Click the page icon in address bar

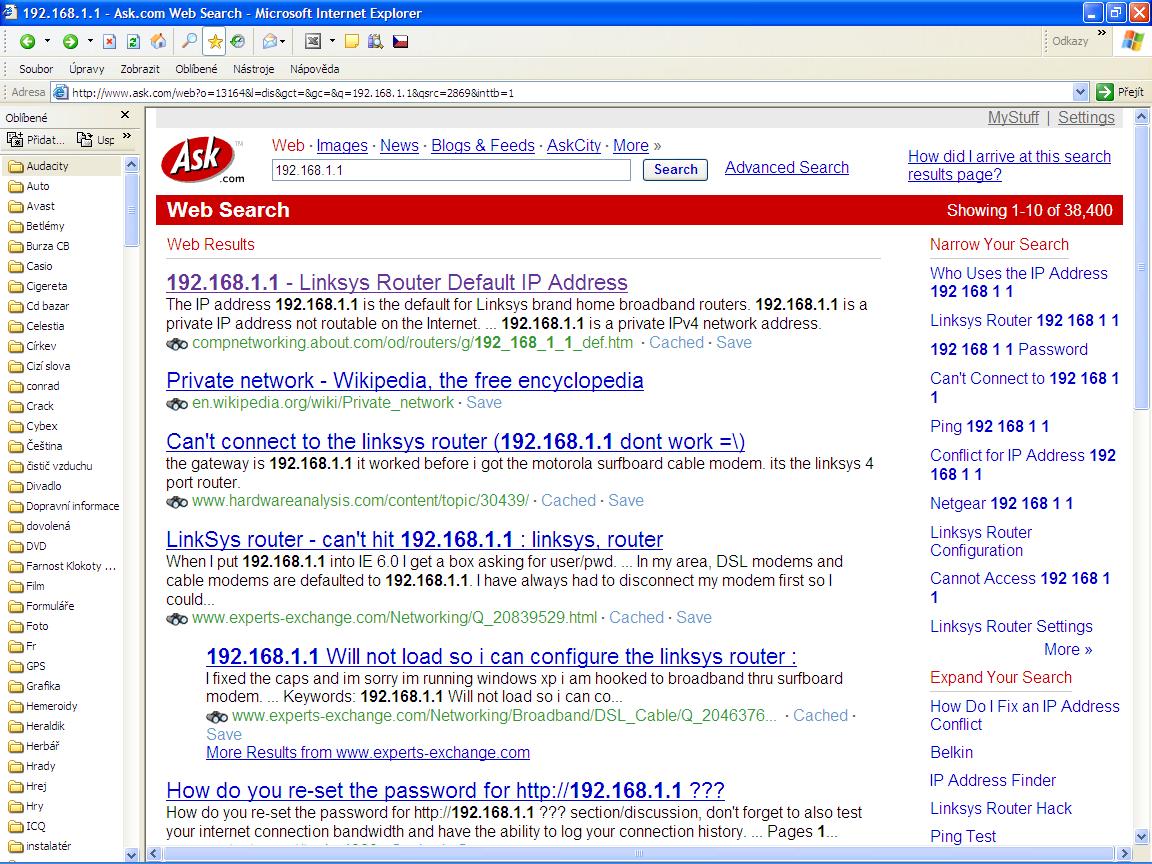click(x=61, y=92)
